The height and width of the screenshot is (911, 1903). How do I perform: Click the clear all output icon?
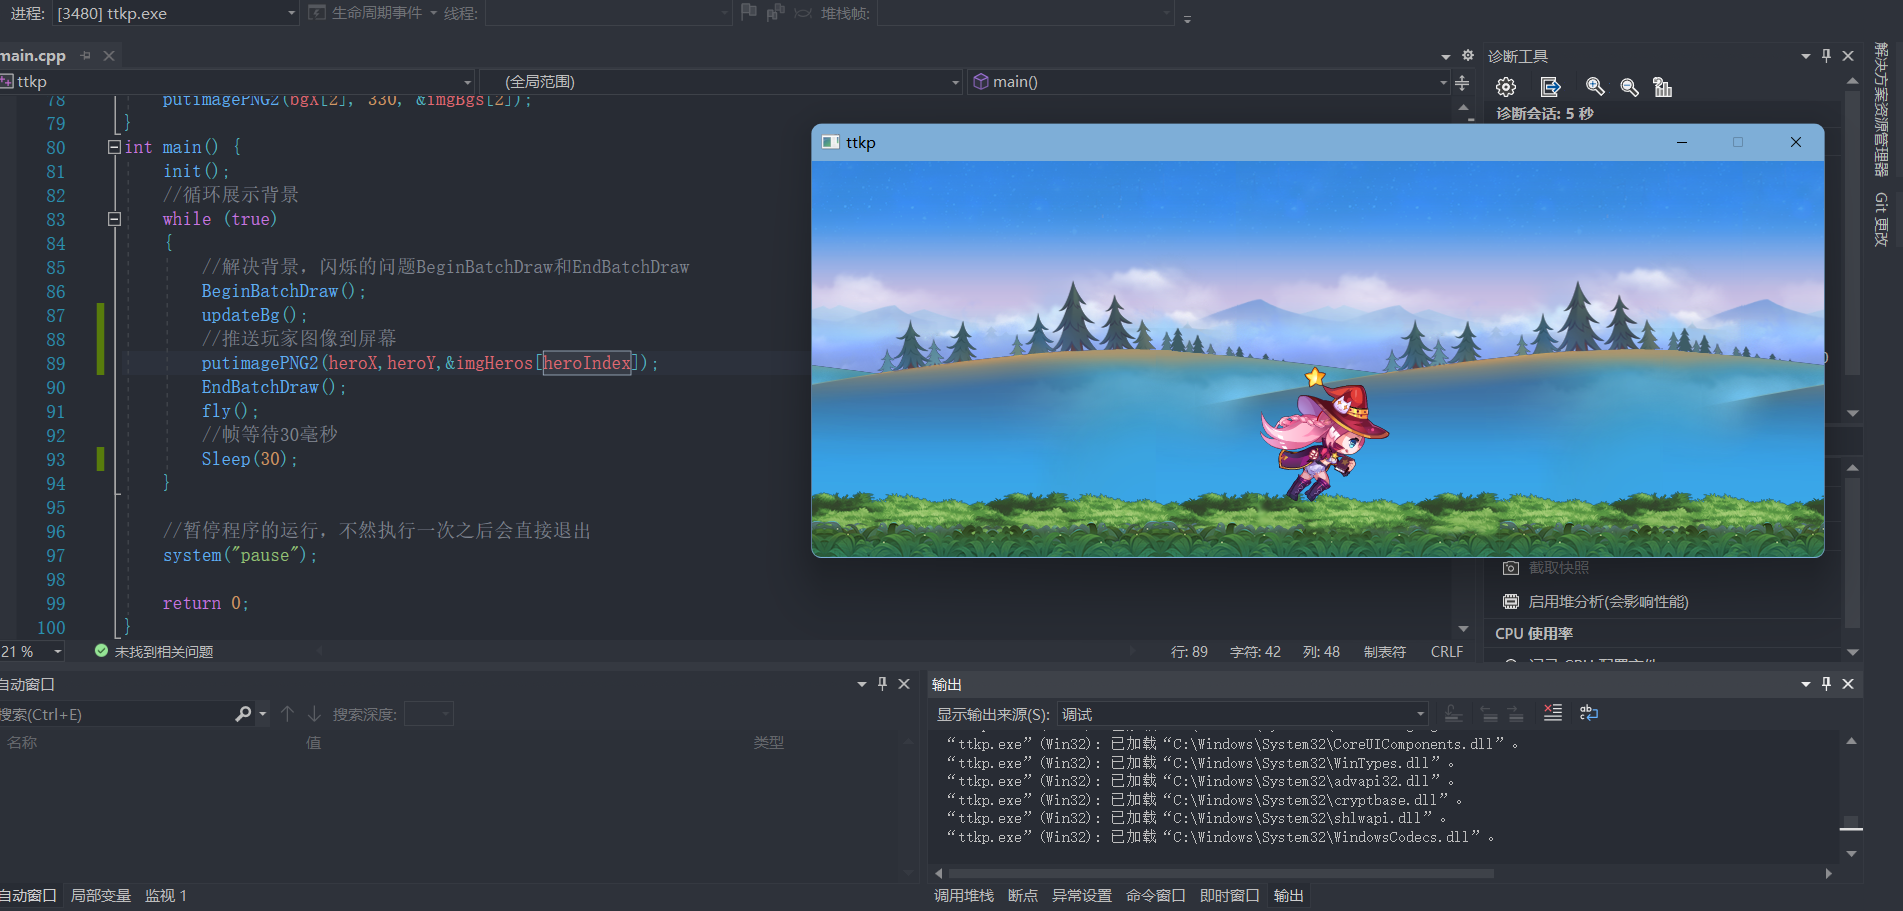click(x=1553, y=713)
